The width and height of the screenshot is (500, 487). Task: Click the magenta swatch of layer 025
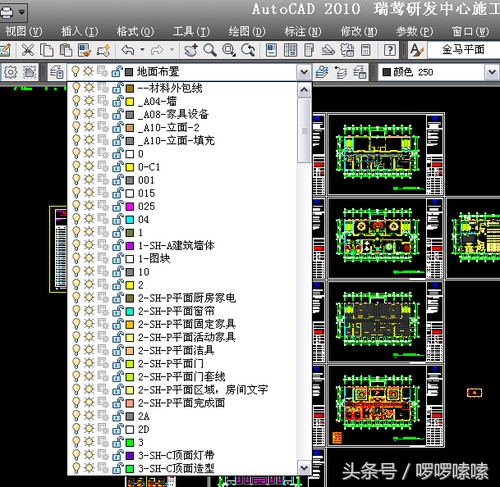pos(130,206)
